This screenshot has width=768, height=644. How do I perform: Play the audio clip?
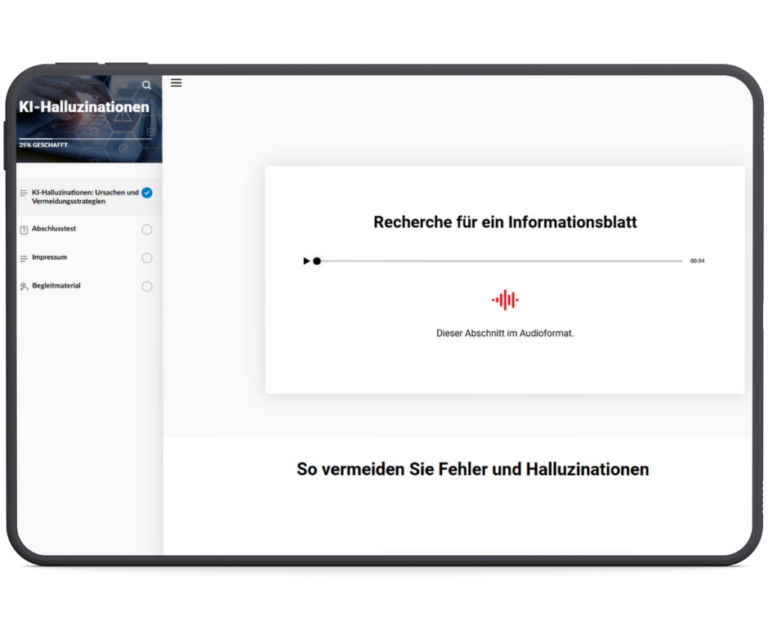[306, 261]
